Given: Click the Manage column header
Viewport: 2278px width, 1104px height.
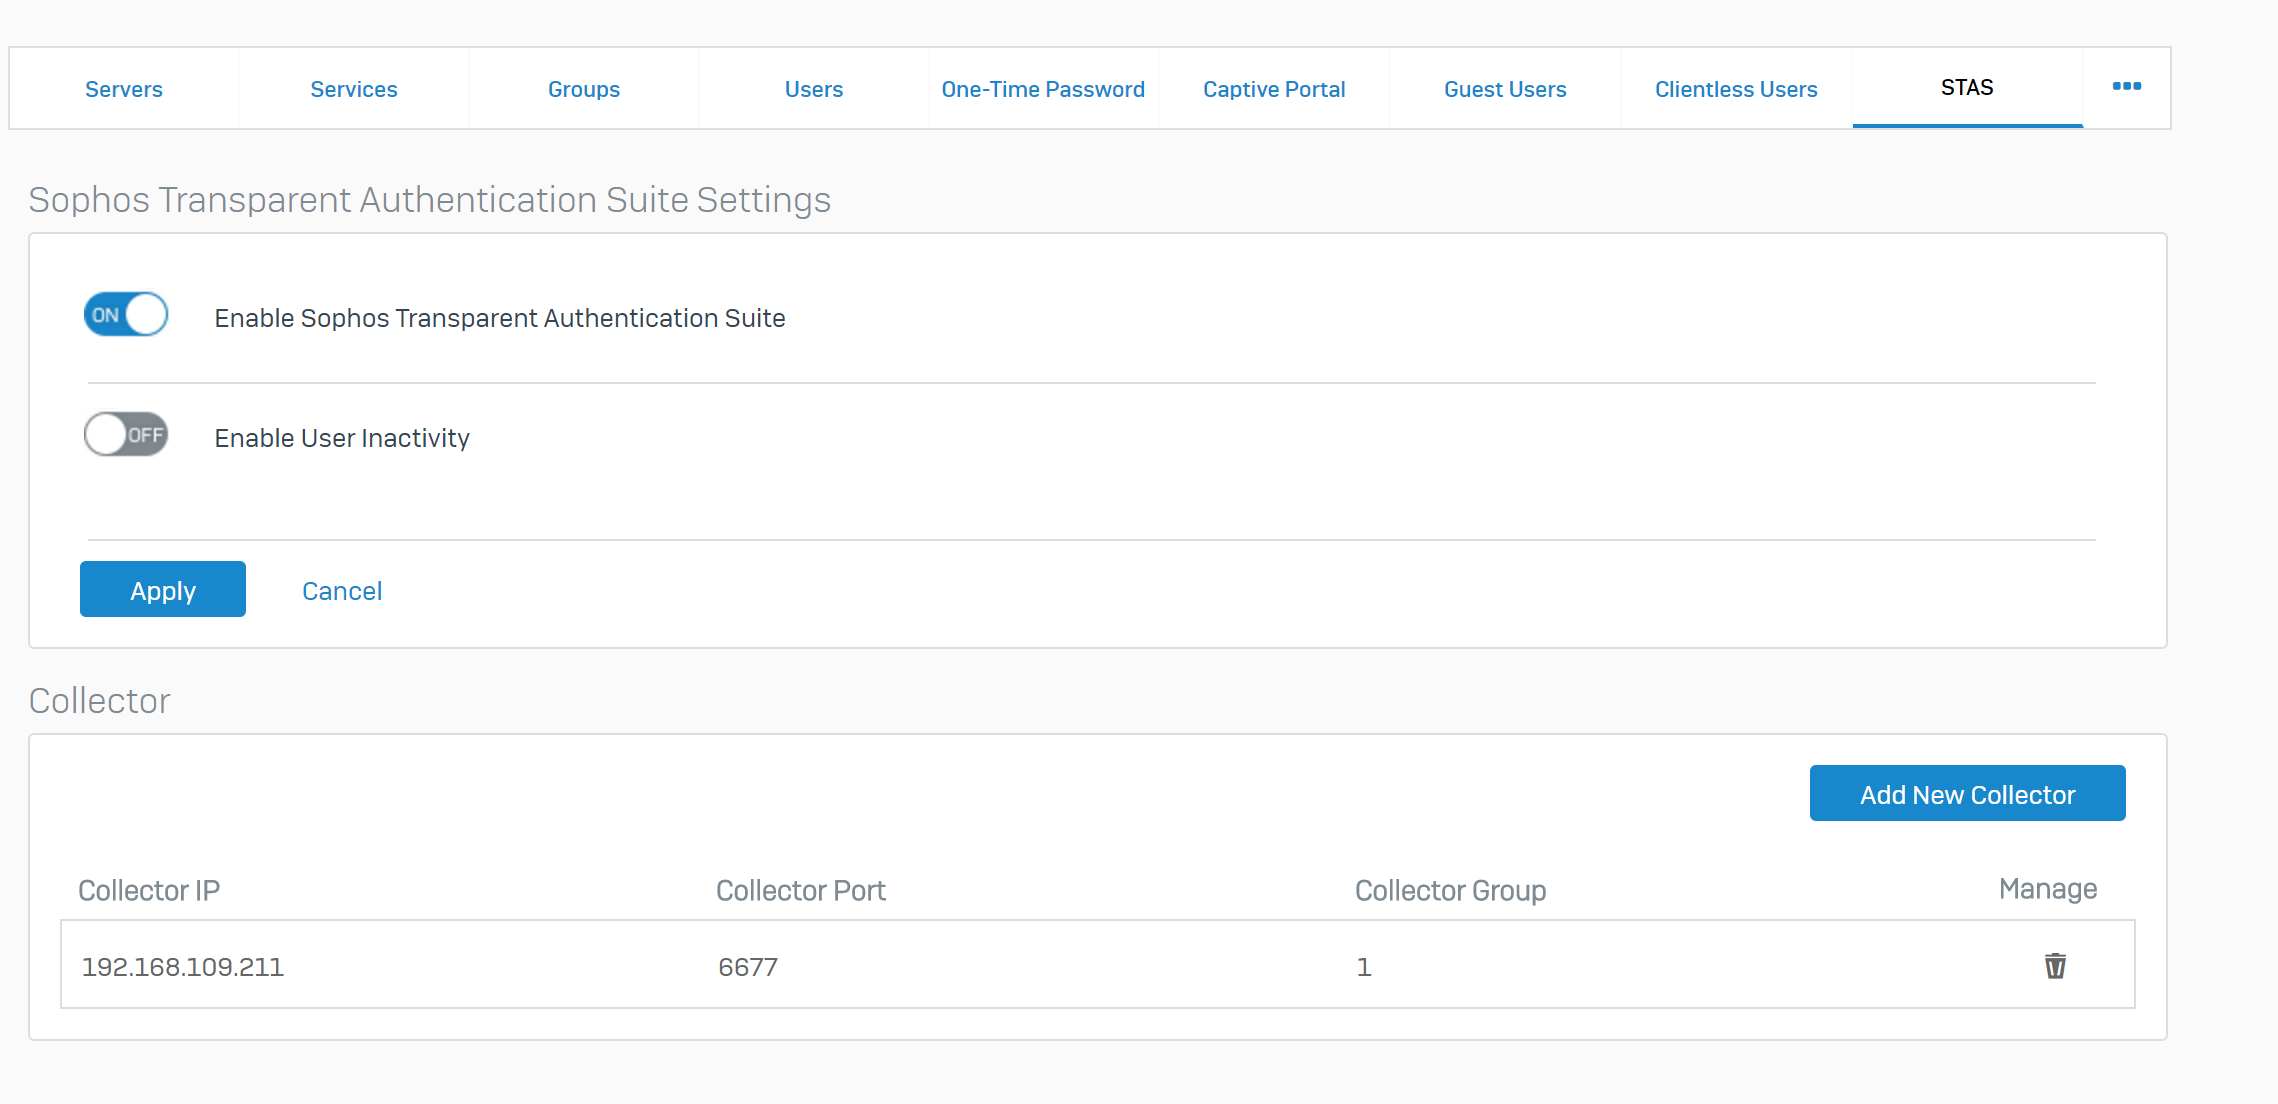Looking at the screenshot, I should (x=2048, y=889).
